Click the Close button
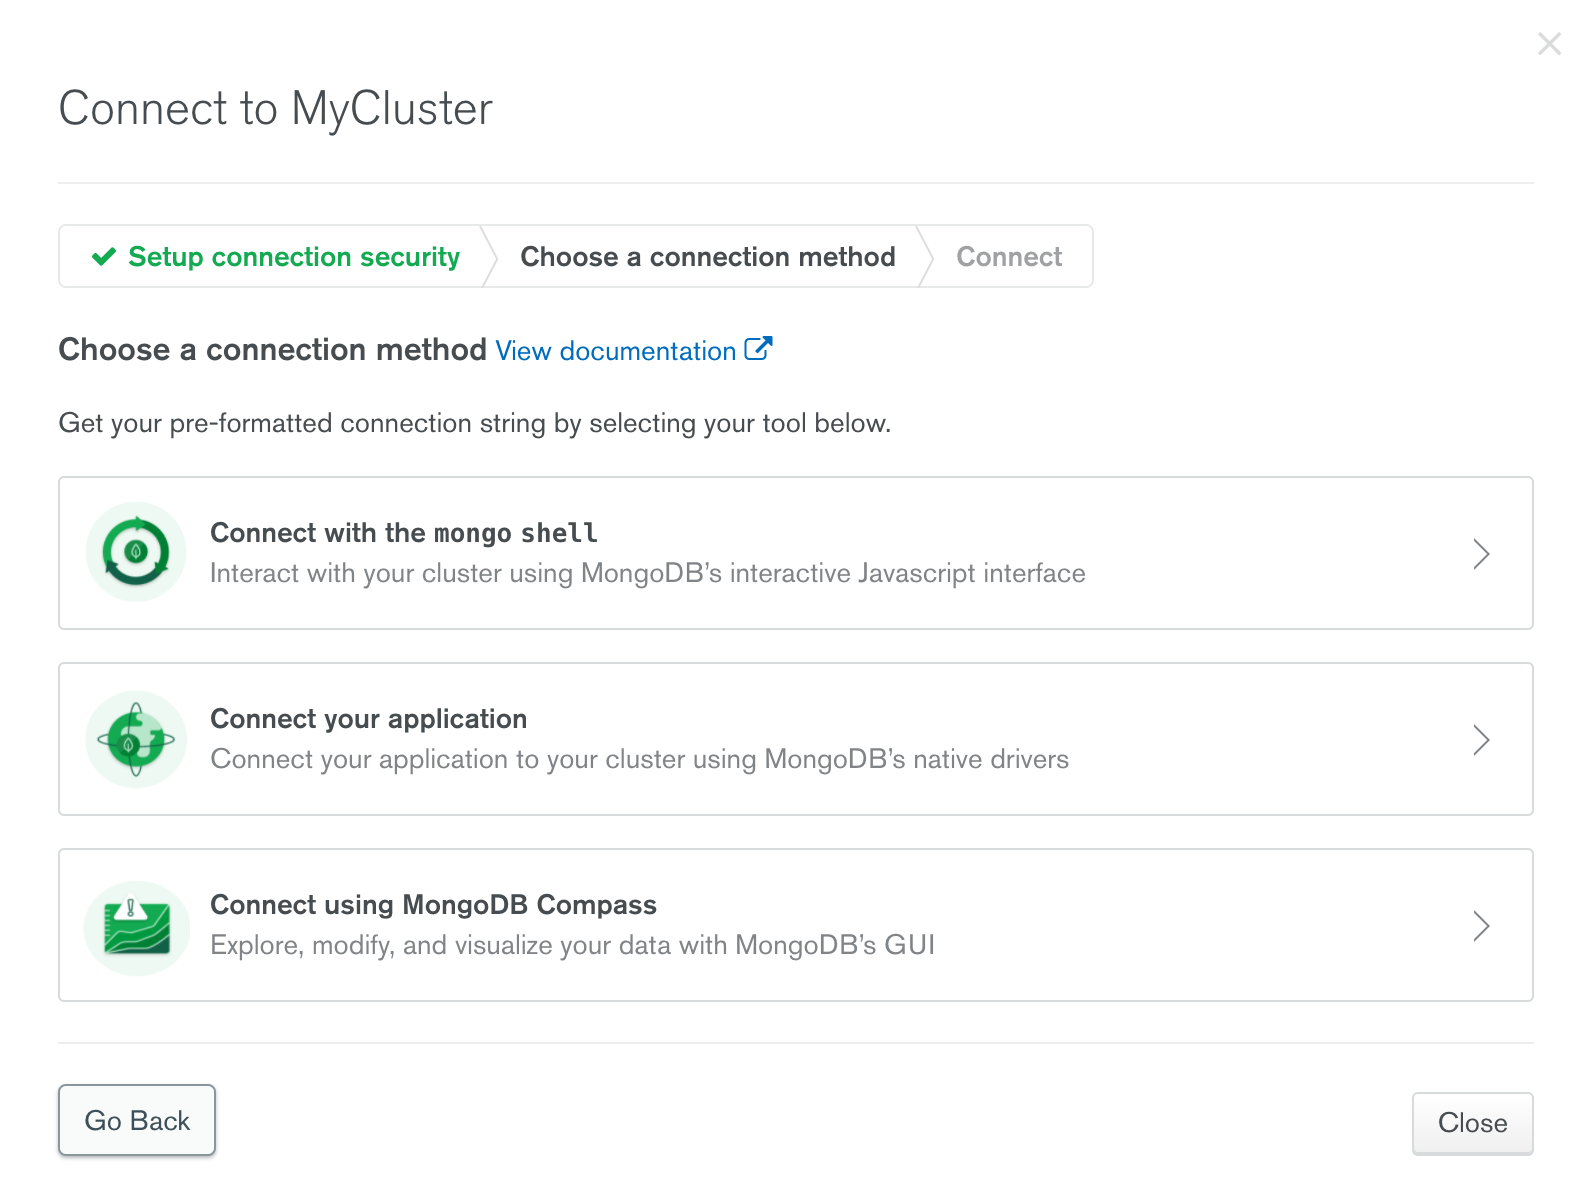The width and height of the screenshot is (1588, 1202). point(1472,1123)
